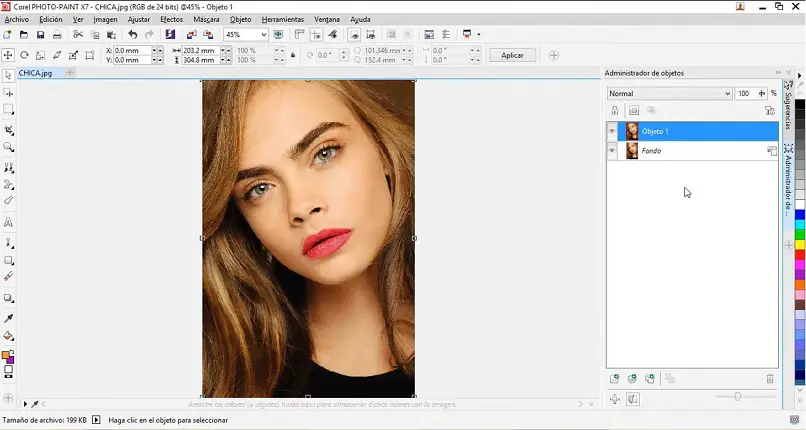Pick the Eyedropper tool

pos(9,318)
